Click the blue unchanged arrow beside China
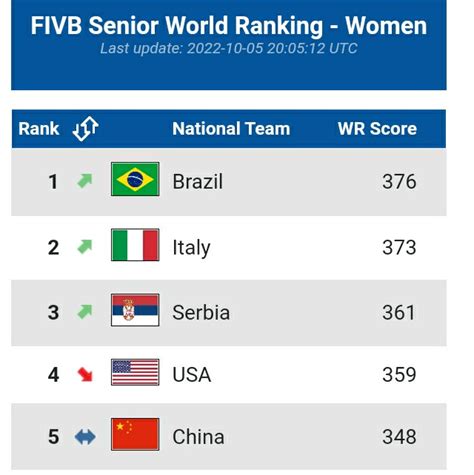This screenshot has width=474, height=475. [x=85, y=437]
